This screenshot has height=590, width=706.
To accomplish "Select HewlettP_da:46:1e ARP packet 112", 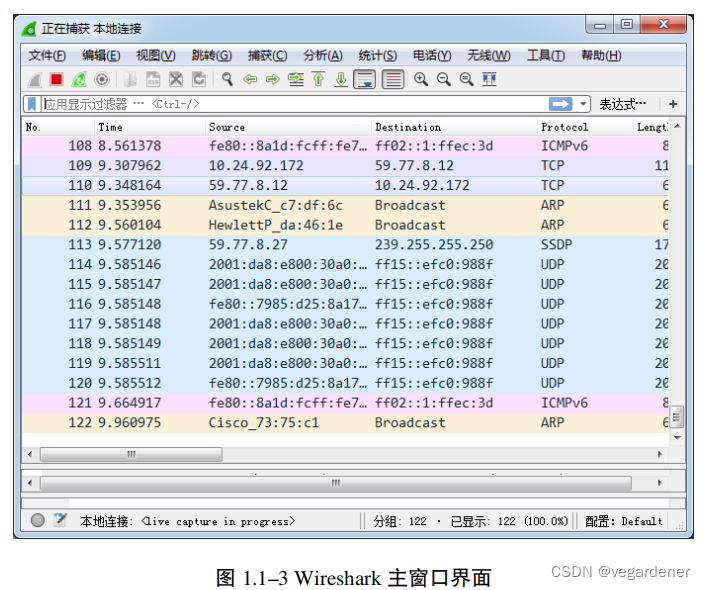I will tap(345, 225).
